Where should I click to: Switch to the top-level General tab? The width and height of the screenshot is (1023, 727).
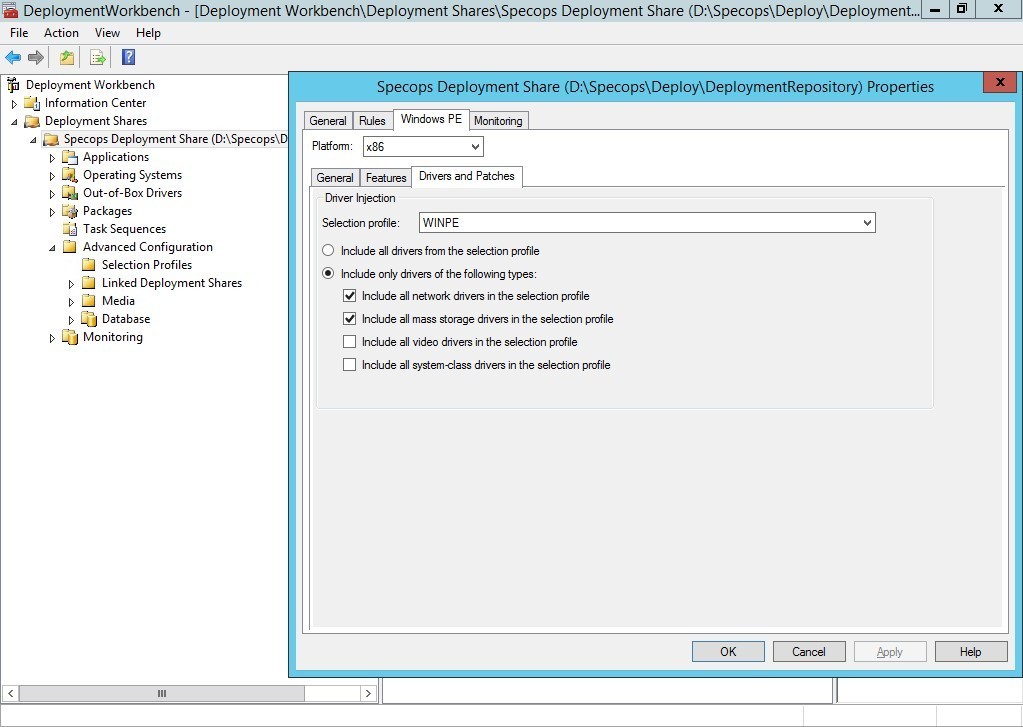pos(328,121)
